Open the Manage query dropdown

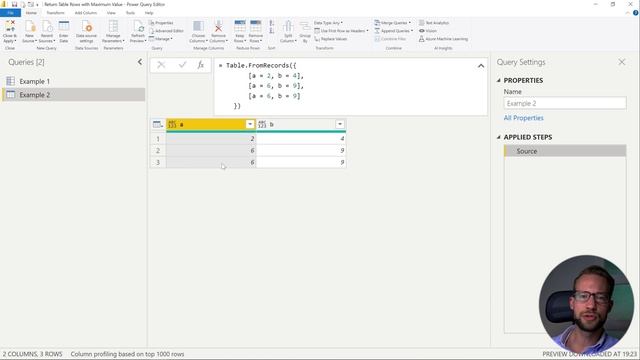click(160, 39)
